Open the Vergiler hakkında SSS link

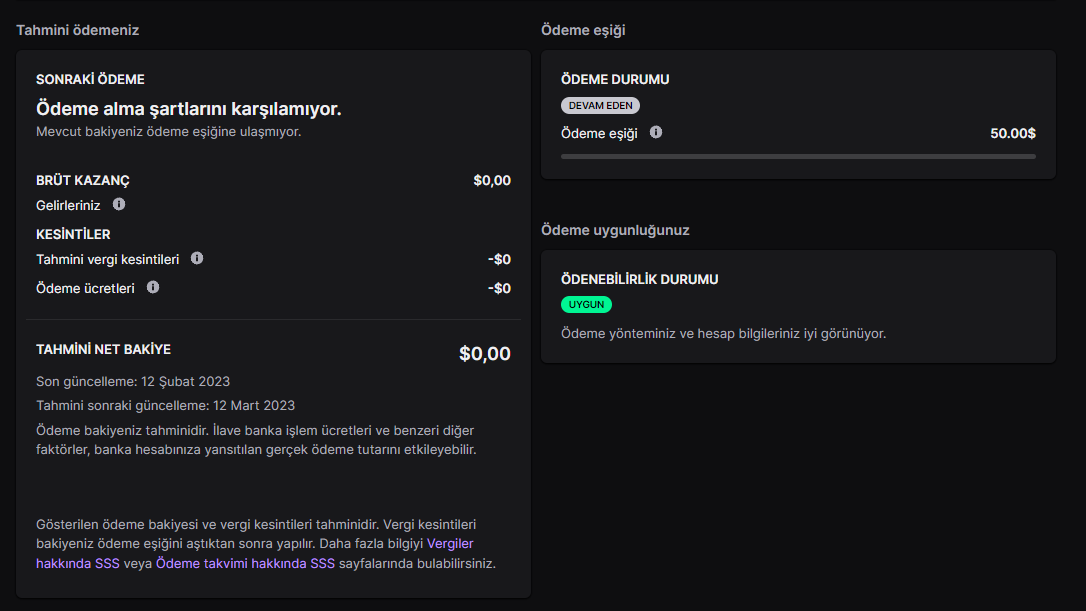pos(450,543)
